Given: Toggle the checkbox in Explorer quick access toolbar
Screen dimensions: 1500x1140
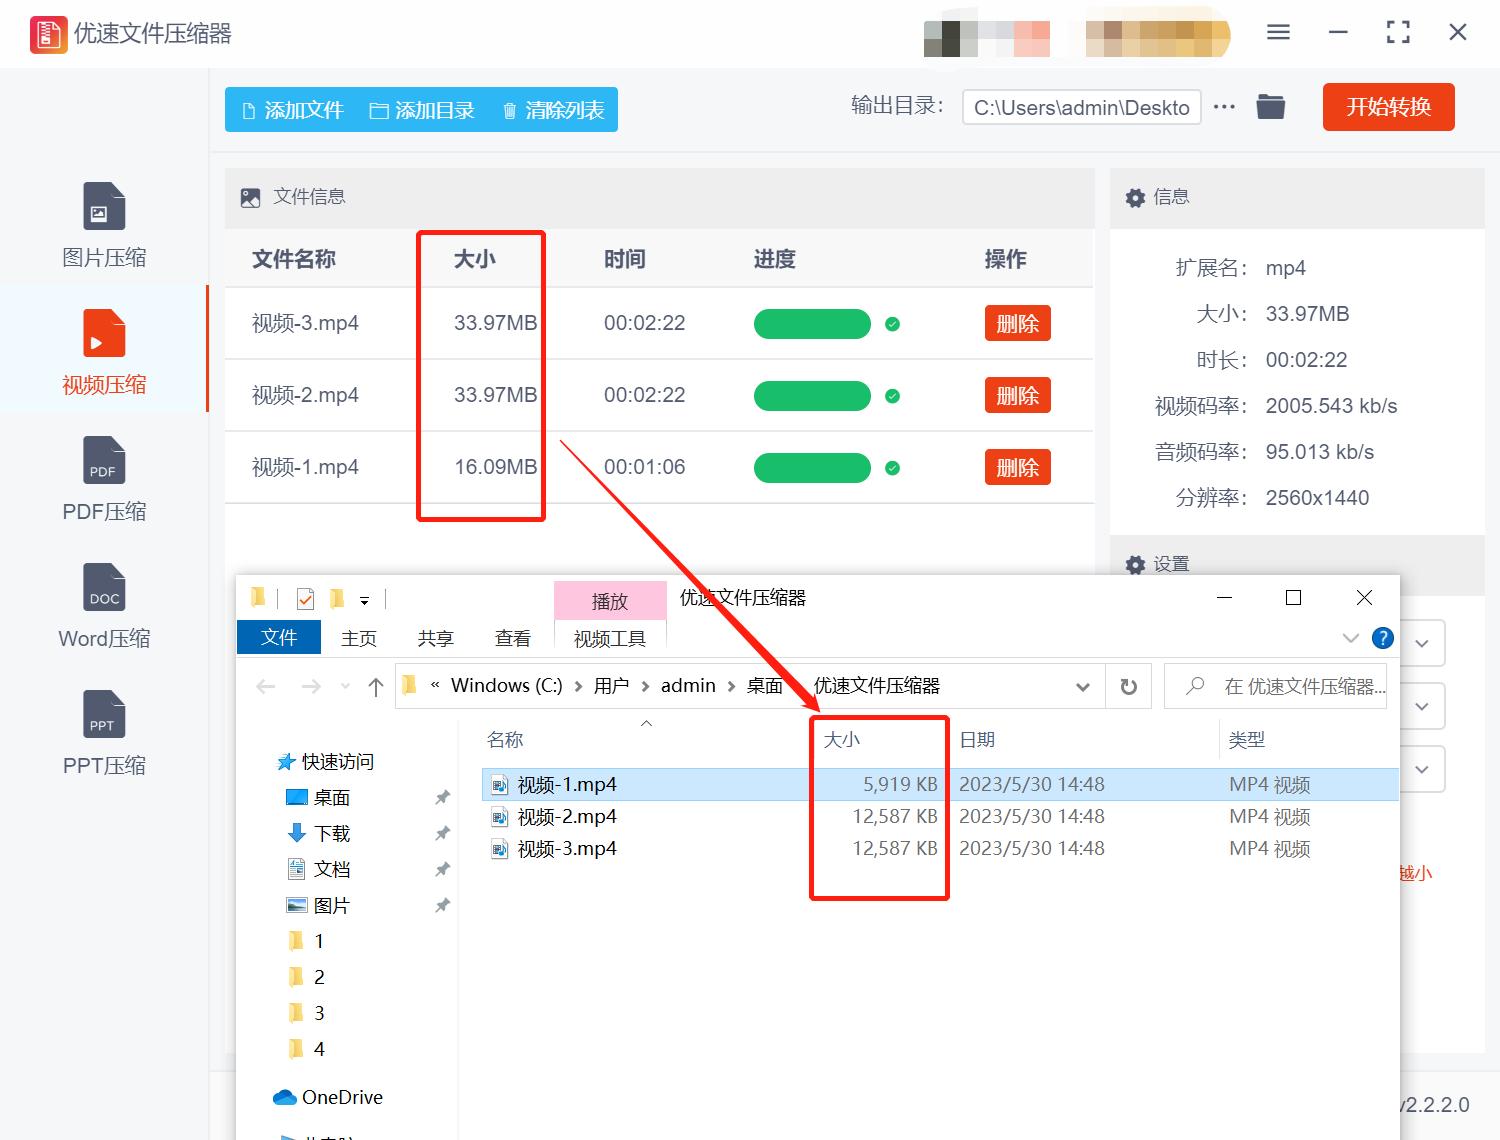Looking at the screenshot, I should (304, 597).
